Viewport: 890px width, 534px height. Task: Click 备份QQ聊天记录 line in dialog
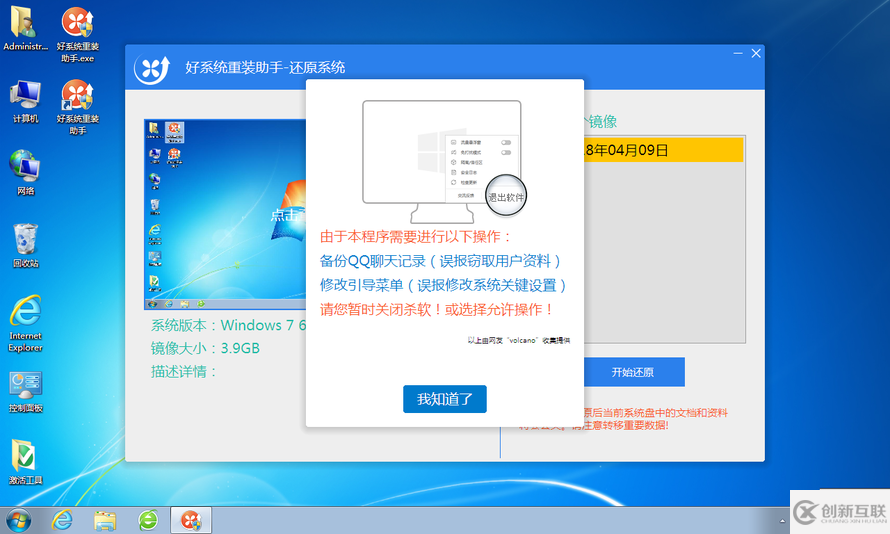440,261
